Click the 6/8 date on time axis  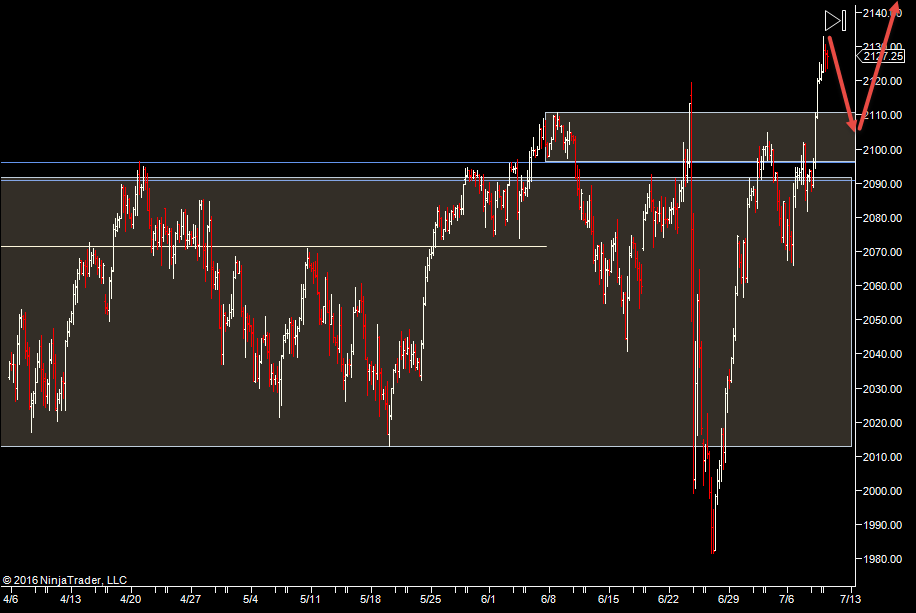548,600
